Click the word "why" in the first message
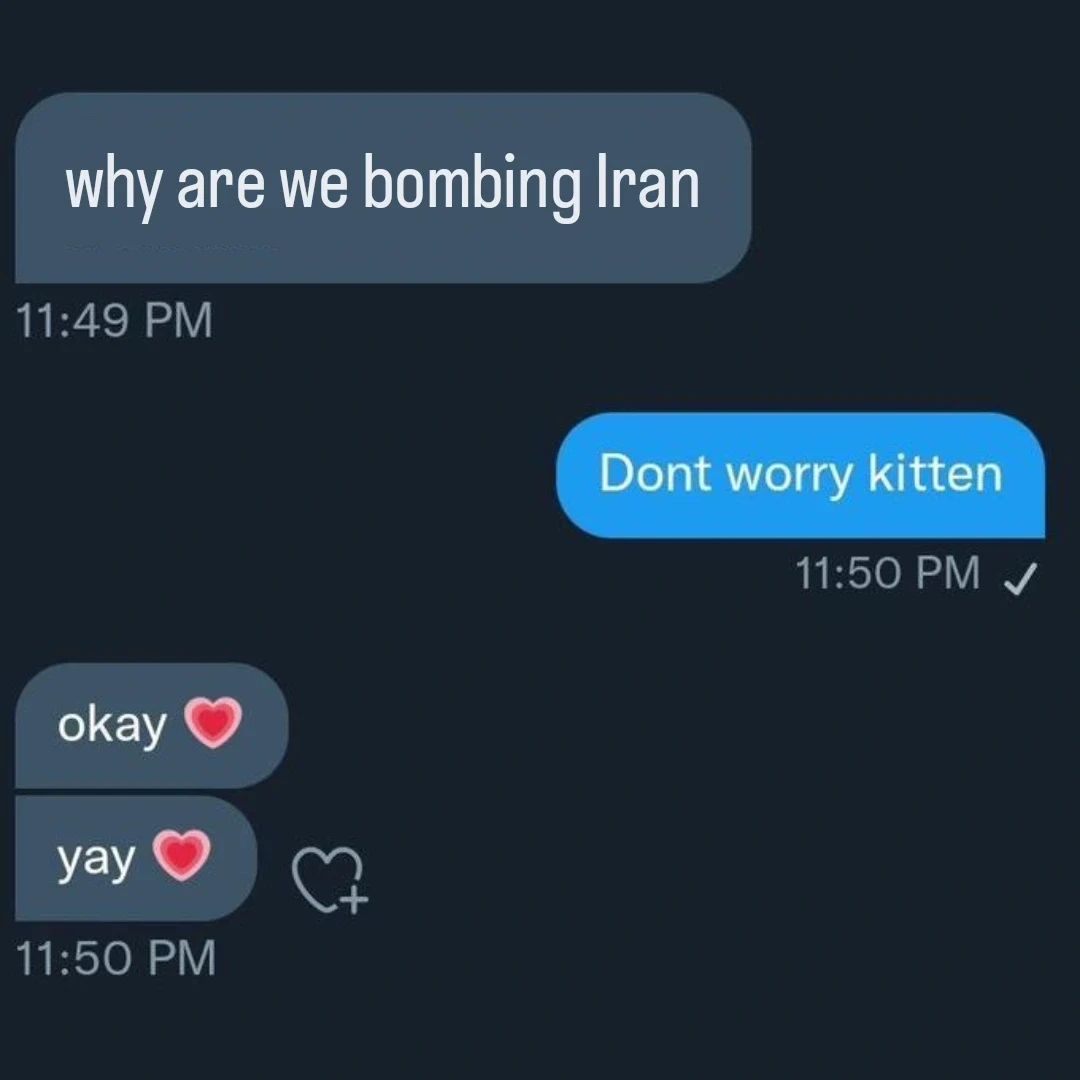The width and height of the screenshot is (1080, 1080). (114, 186)
